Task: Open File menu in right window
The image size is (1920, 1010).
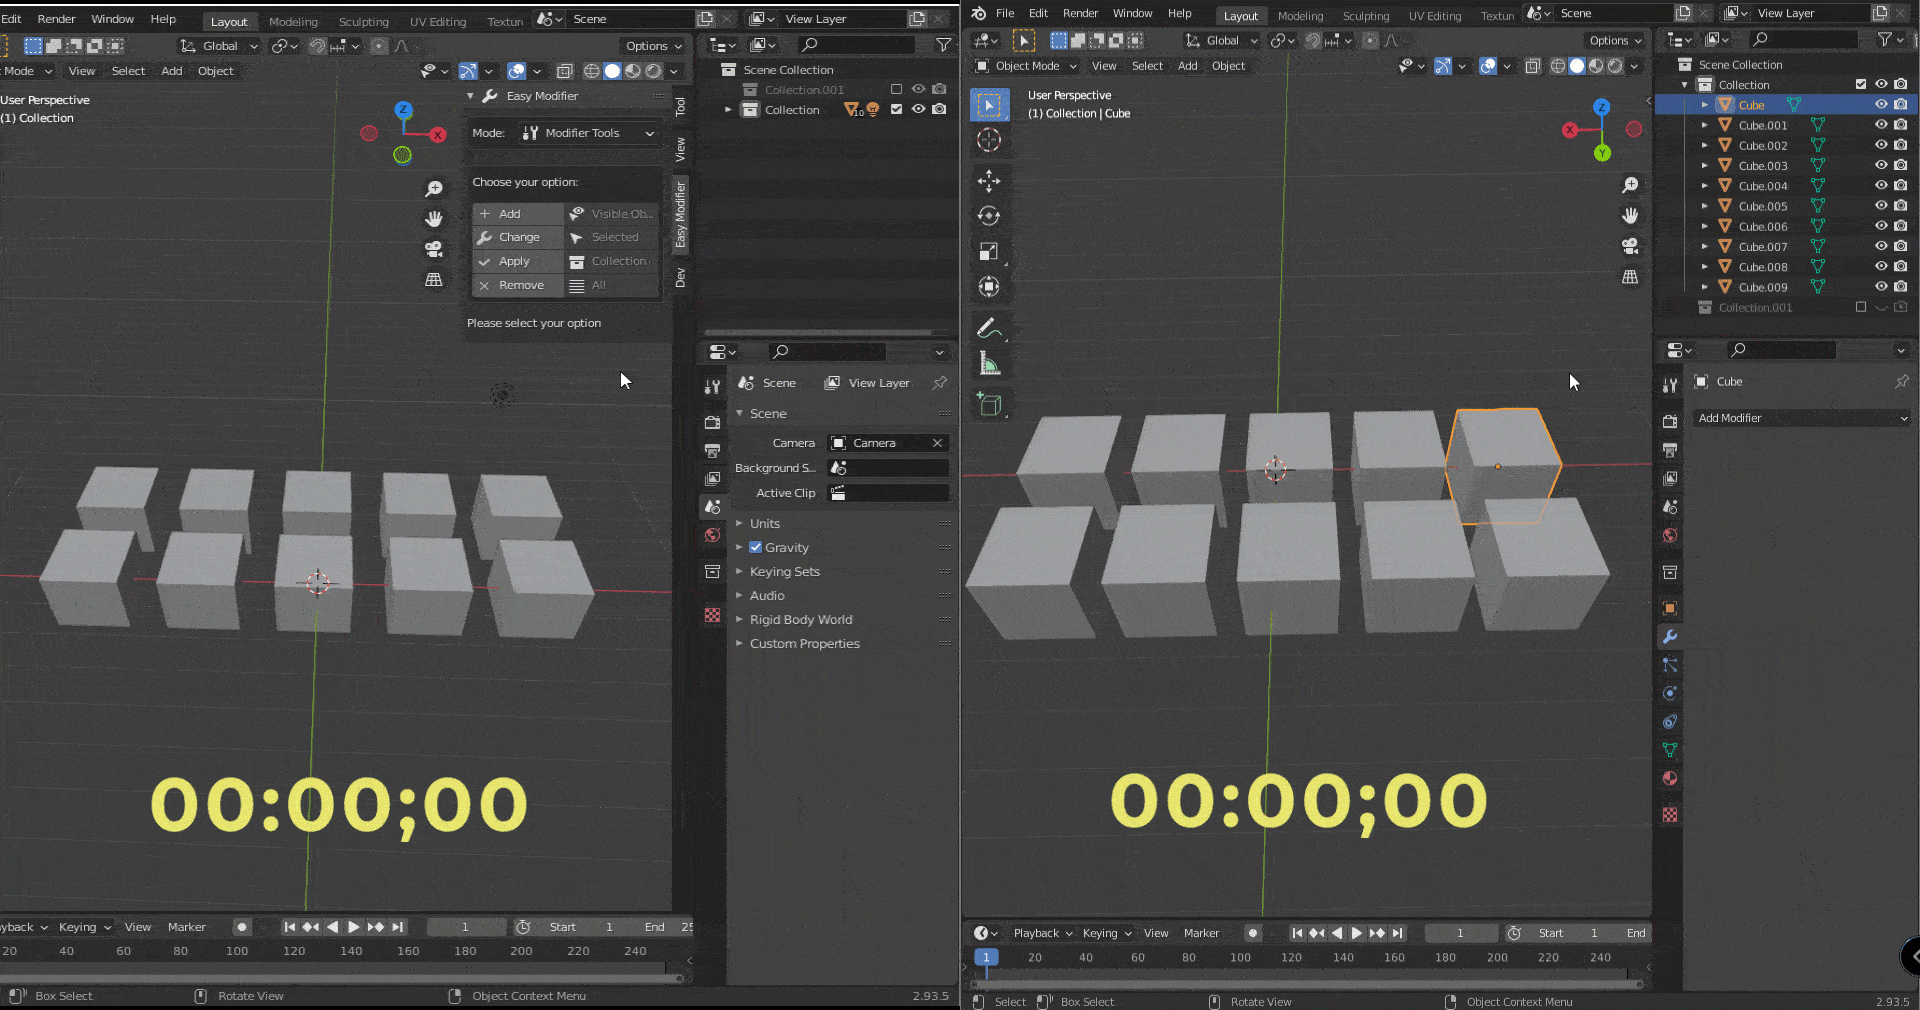Action: (1005, 13)
